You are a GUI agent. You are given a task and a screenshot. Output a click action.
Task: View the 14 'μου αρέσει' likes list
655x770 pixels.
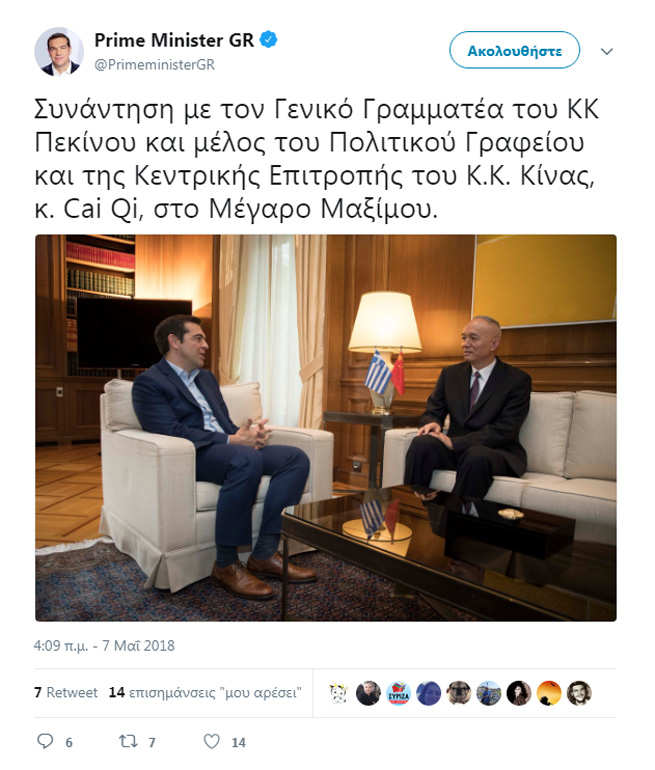tap(205, 692)
